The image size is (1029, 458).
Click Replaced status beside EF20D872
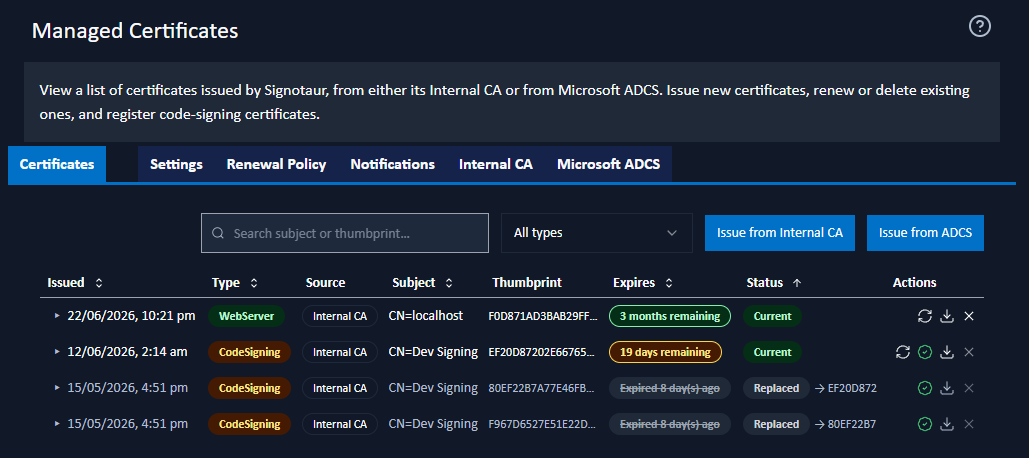(x=776, y=388)
